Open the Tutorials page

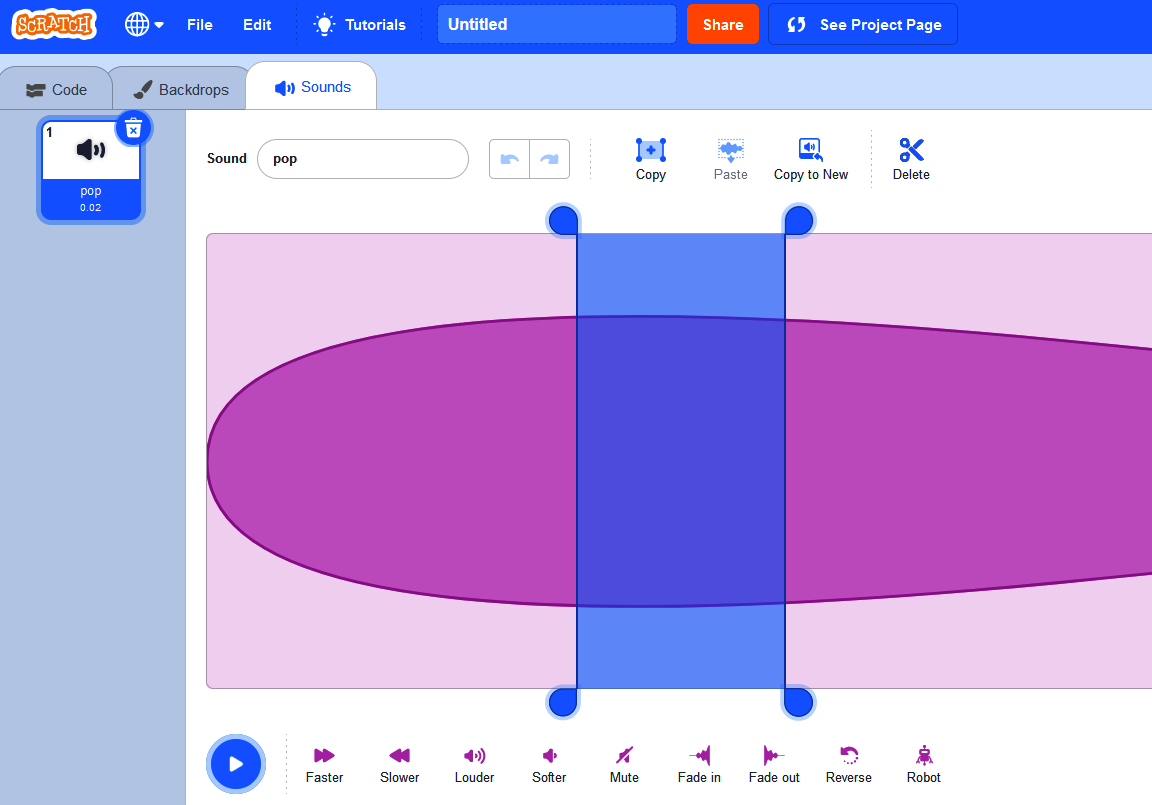(x=360, y=24)
